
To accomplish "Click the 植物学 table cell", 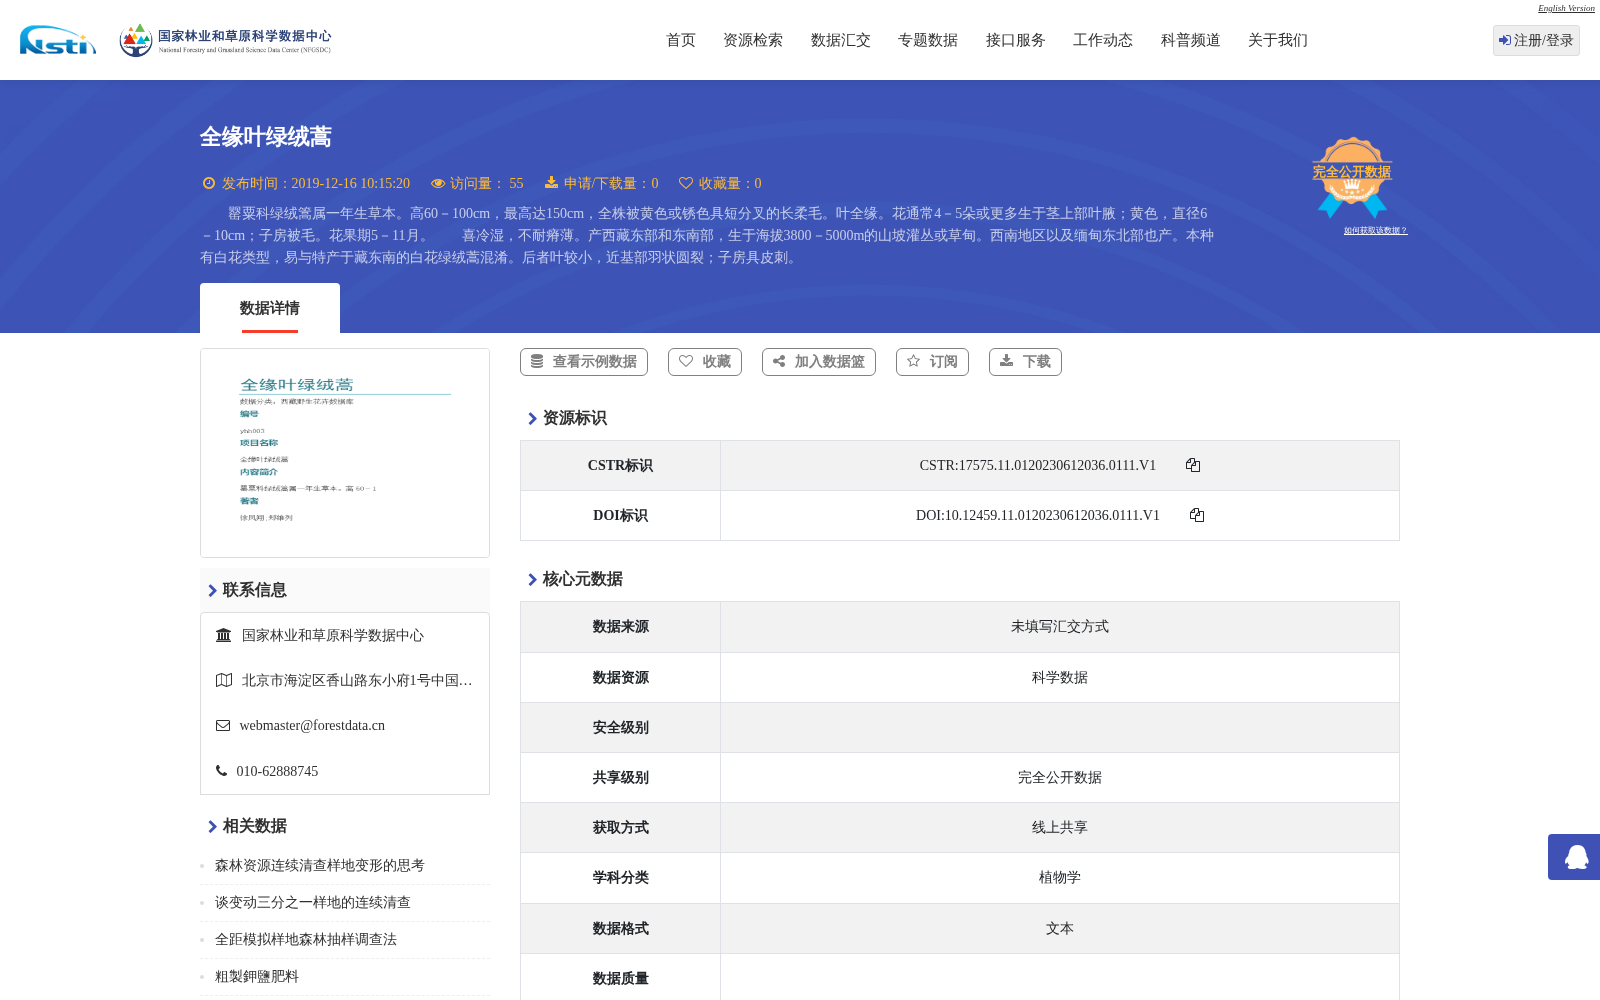I will (1060, 878).
